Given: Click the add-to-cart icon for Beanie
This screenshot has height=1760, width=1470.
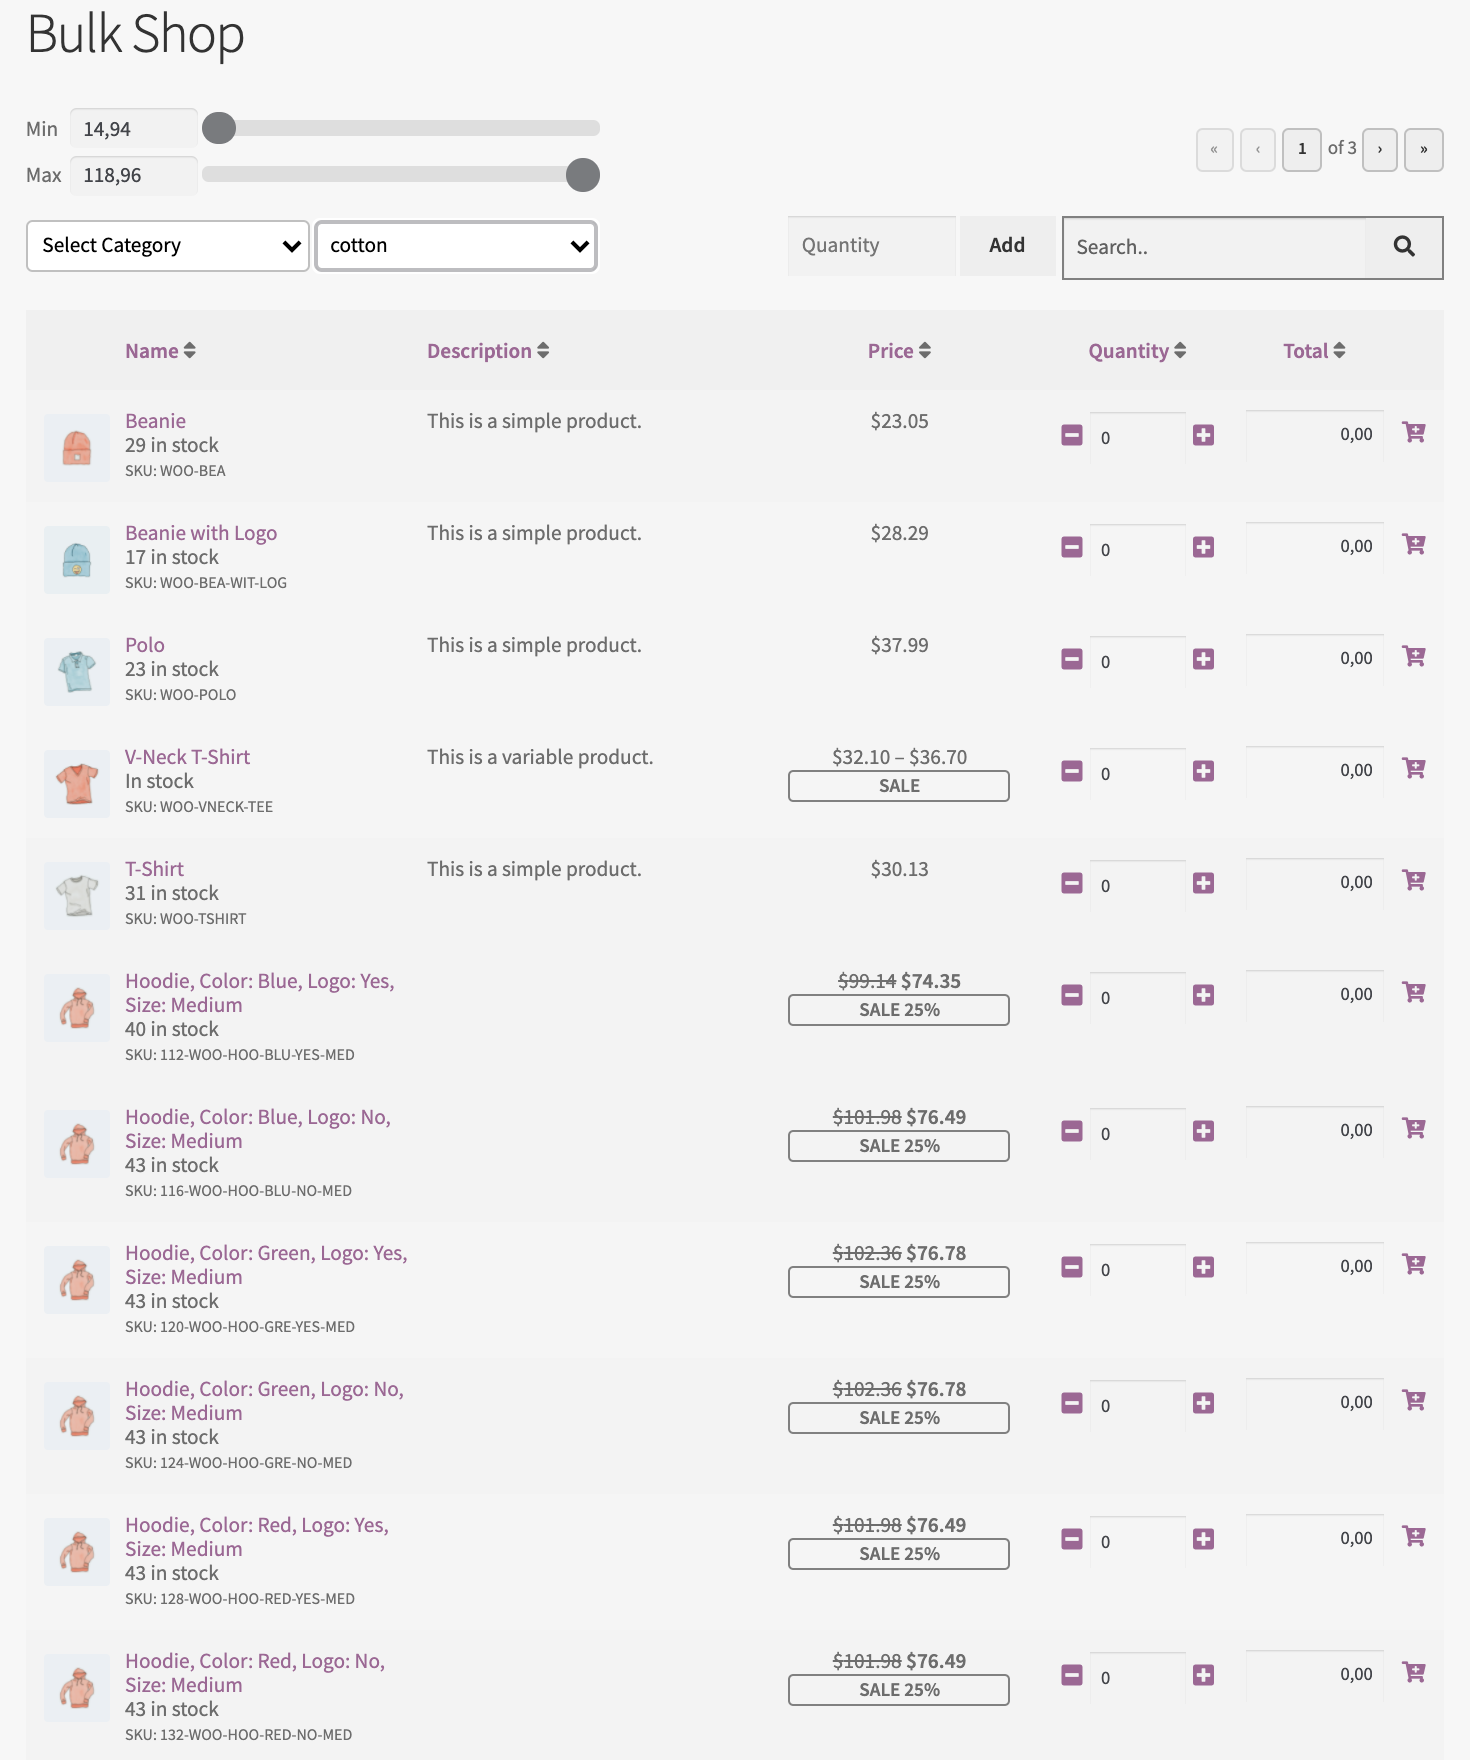Looking at the screenshot, I should pos(1413,433).
